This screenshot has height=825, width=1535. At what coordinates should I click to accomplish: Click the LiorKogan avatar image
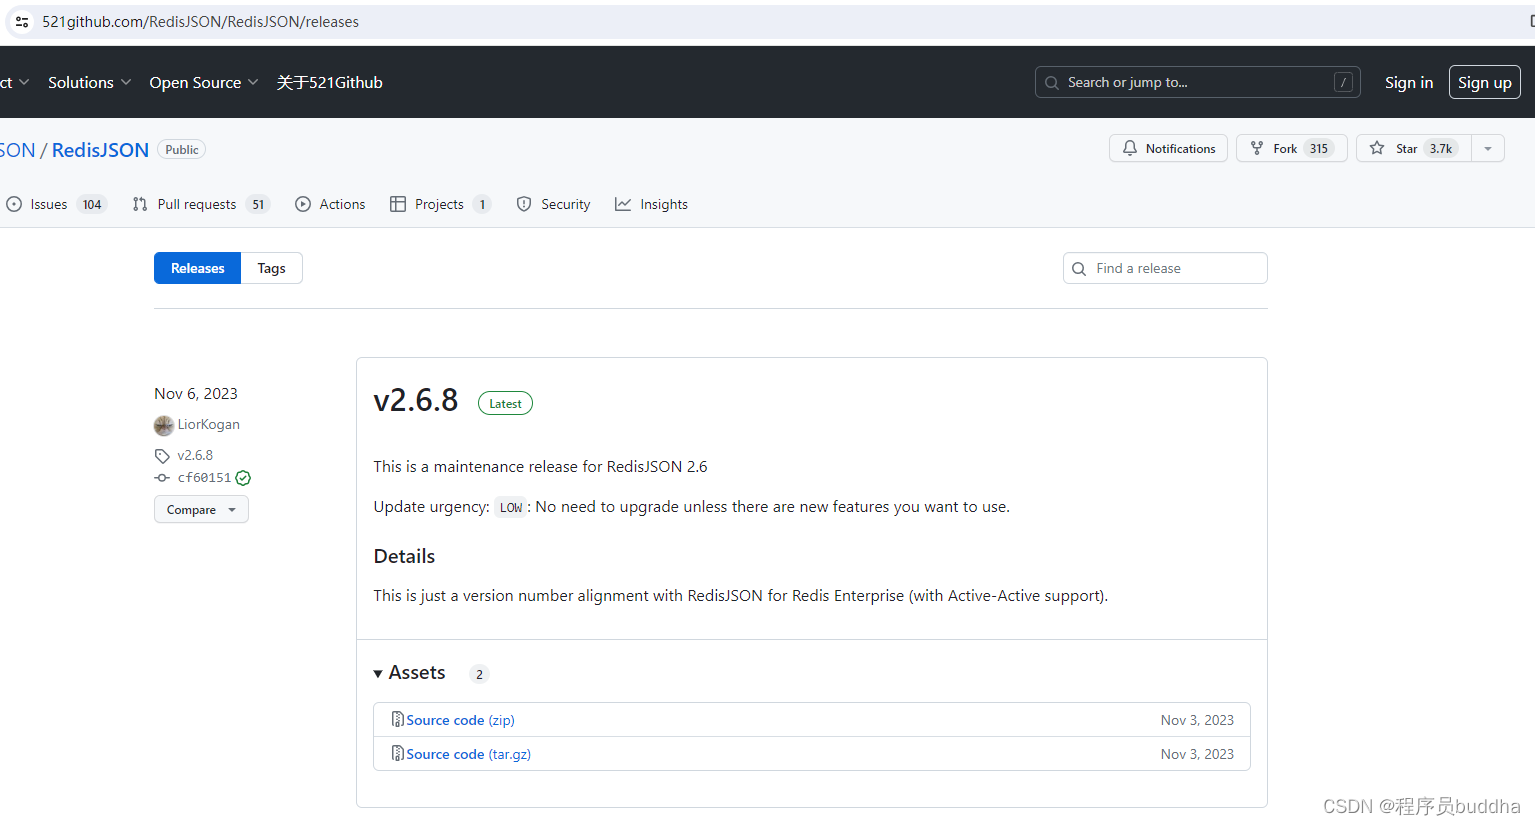click(x=164, y=425)
